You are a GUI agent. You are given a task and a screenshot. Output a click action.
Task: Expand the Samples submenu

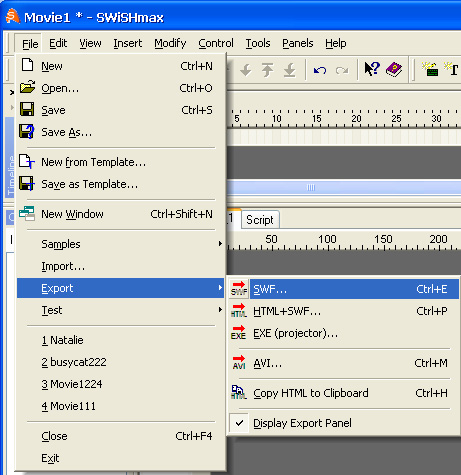120,244
